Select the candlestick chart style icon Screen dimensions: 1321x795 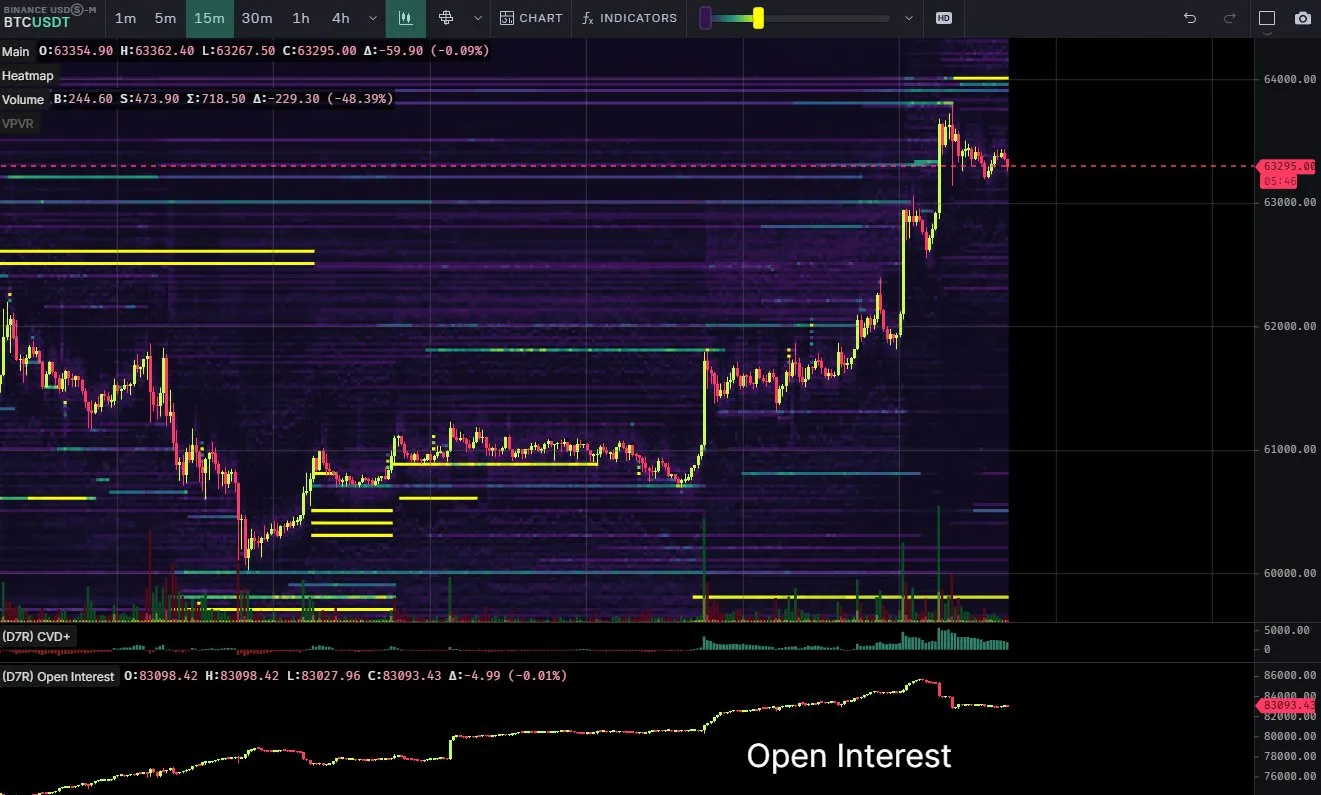[x=406, y=18]
